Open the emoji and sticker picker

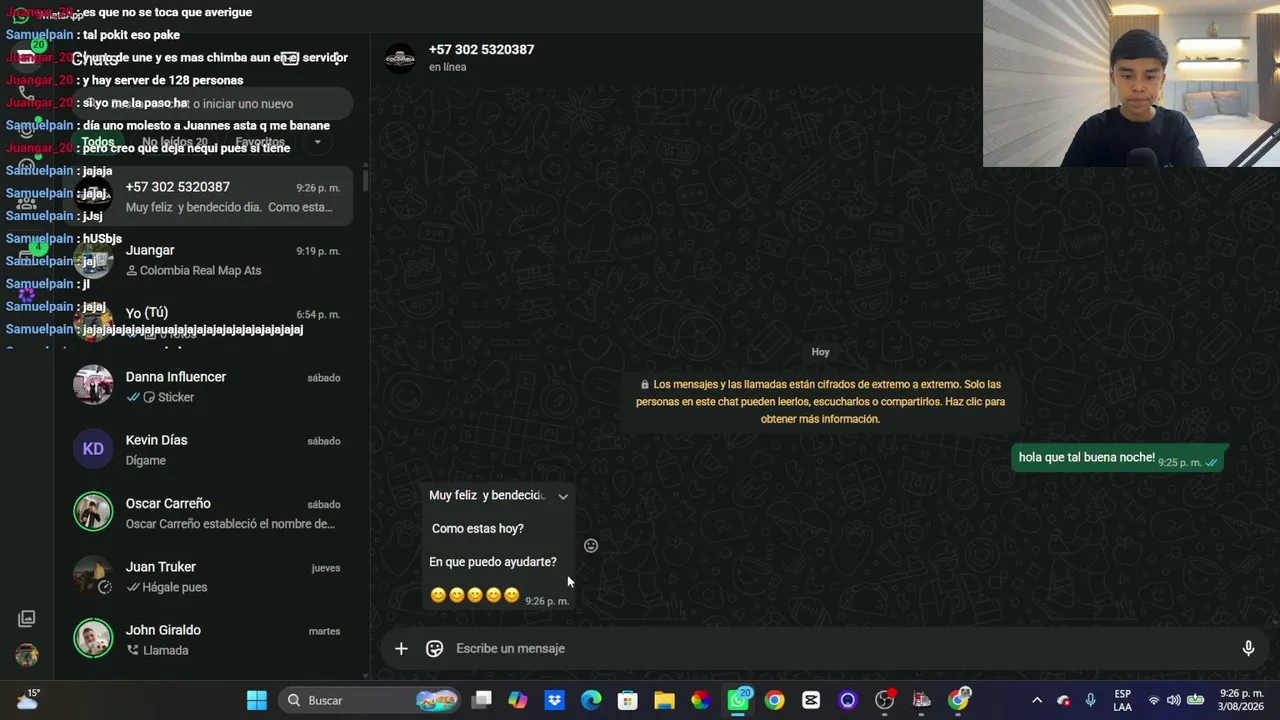[434, 649]
